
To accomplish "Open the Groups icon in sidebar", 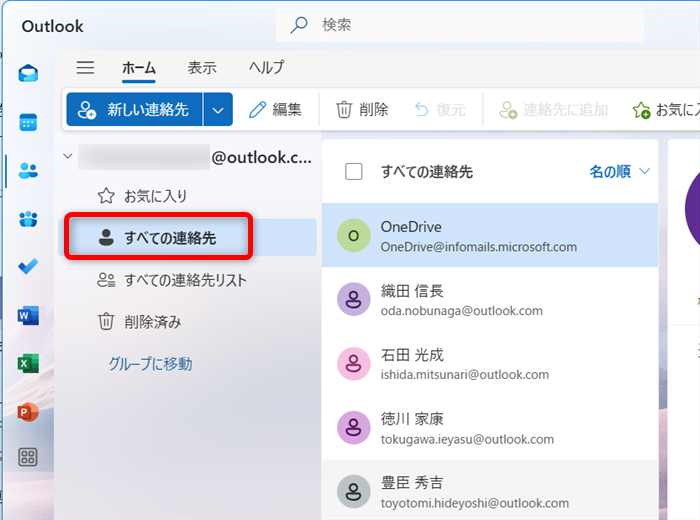I will [28, 219].
